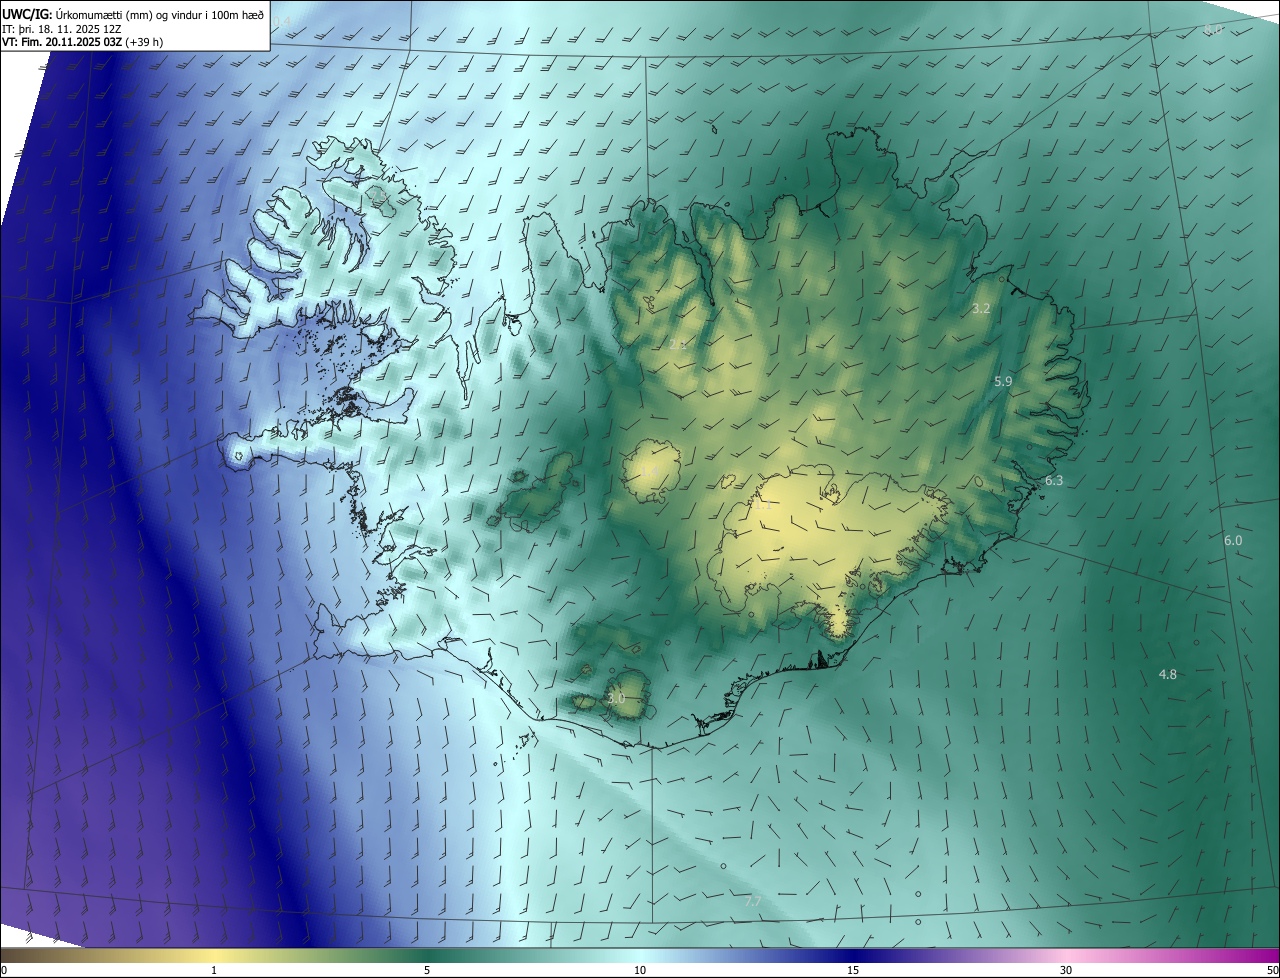The height and width of the screenshot is (978, 1280).
Task: Click the colour scale tick labelled 1
Action: (214, 971)
